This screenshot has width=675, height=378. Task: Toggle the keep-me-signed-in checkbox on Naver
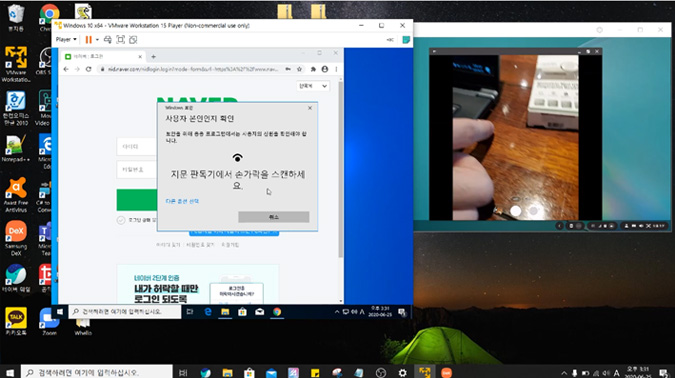coord(121,220)
